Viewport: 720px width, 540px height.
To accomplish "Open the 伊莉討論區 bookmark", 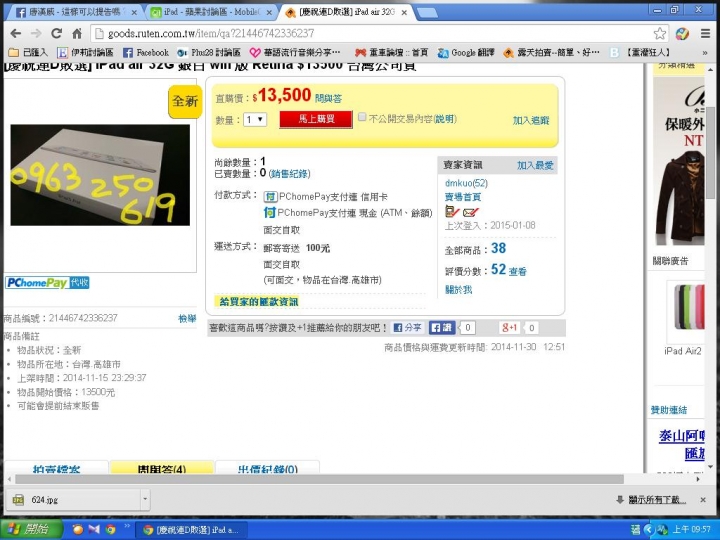I will pos(85,53).
